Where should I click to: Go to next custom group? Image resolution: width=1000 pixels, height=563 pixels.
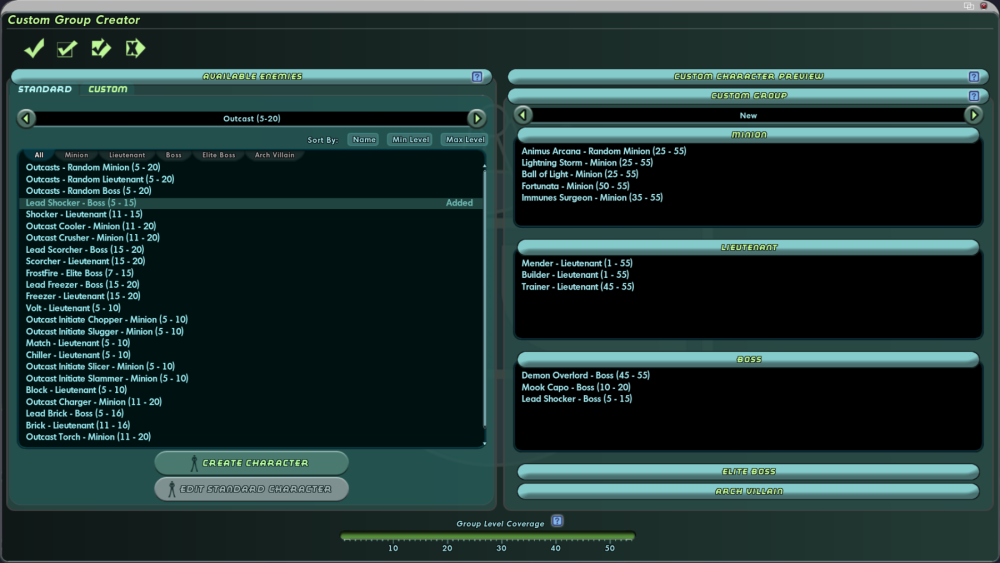pyautogui.click(x=973, y=115)
